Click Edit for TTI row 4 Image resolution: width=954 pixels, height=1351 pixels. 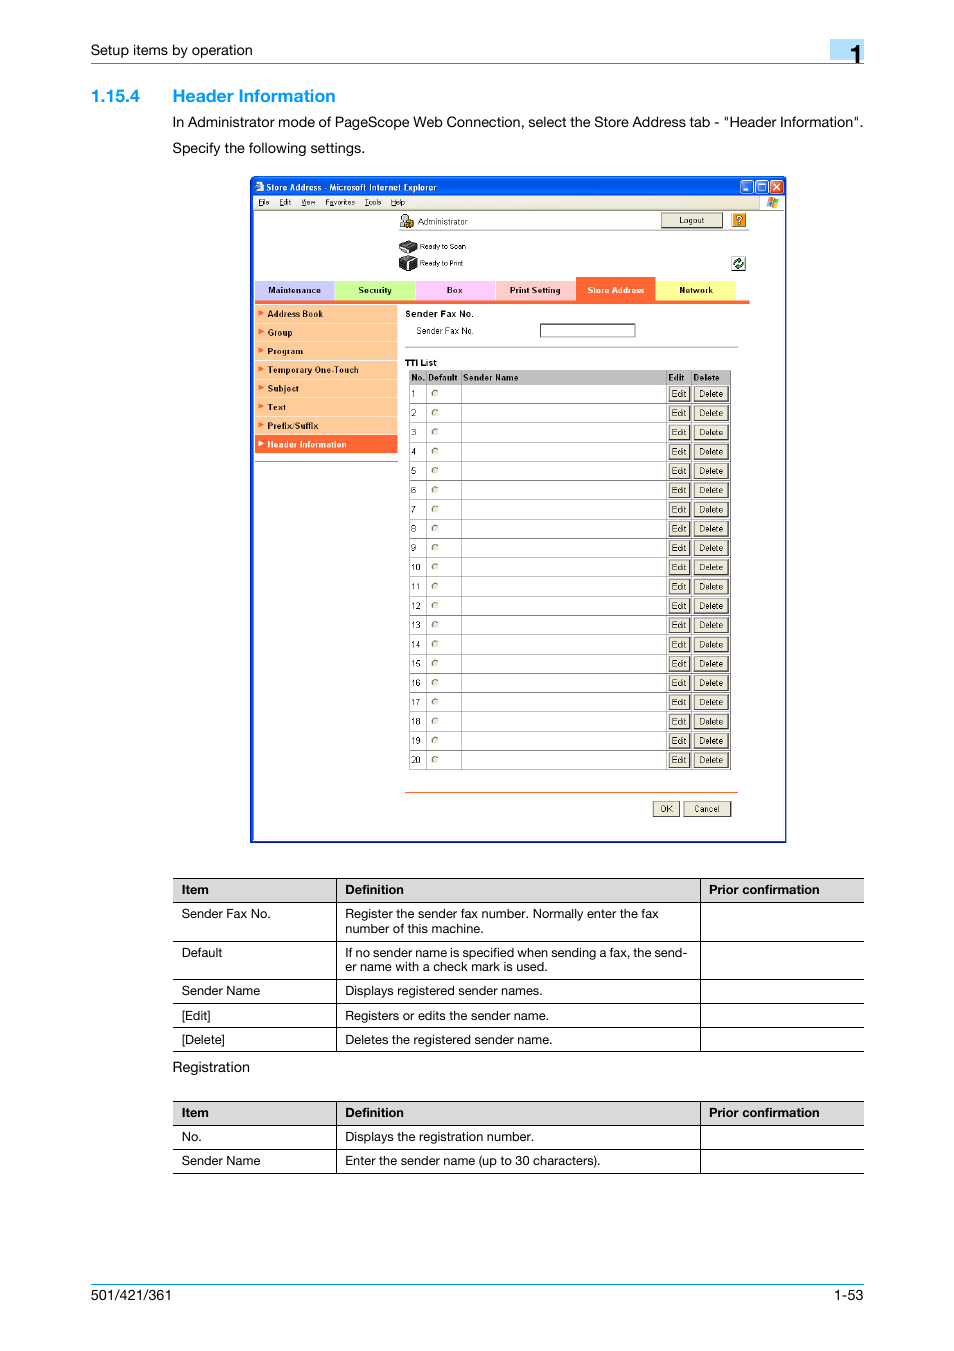[x=679, y=452]
